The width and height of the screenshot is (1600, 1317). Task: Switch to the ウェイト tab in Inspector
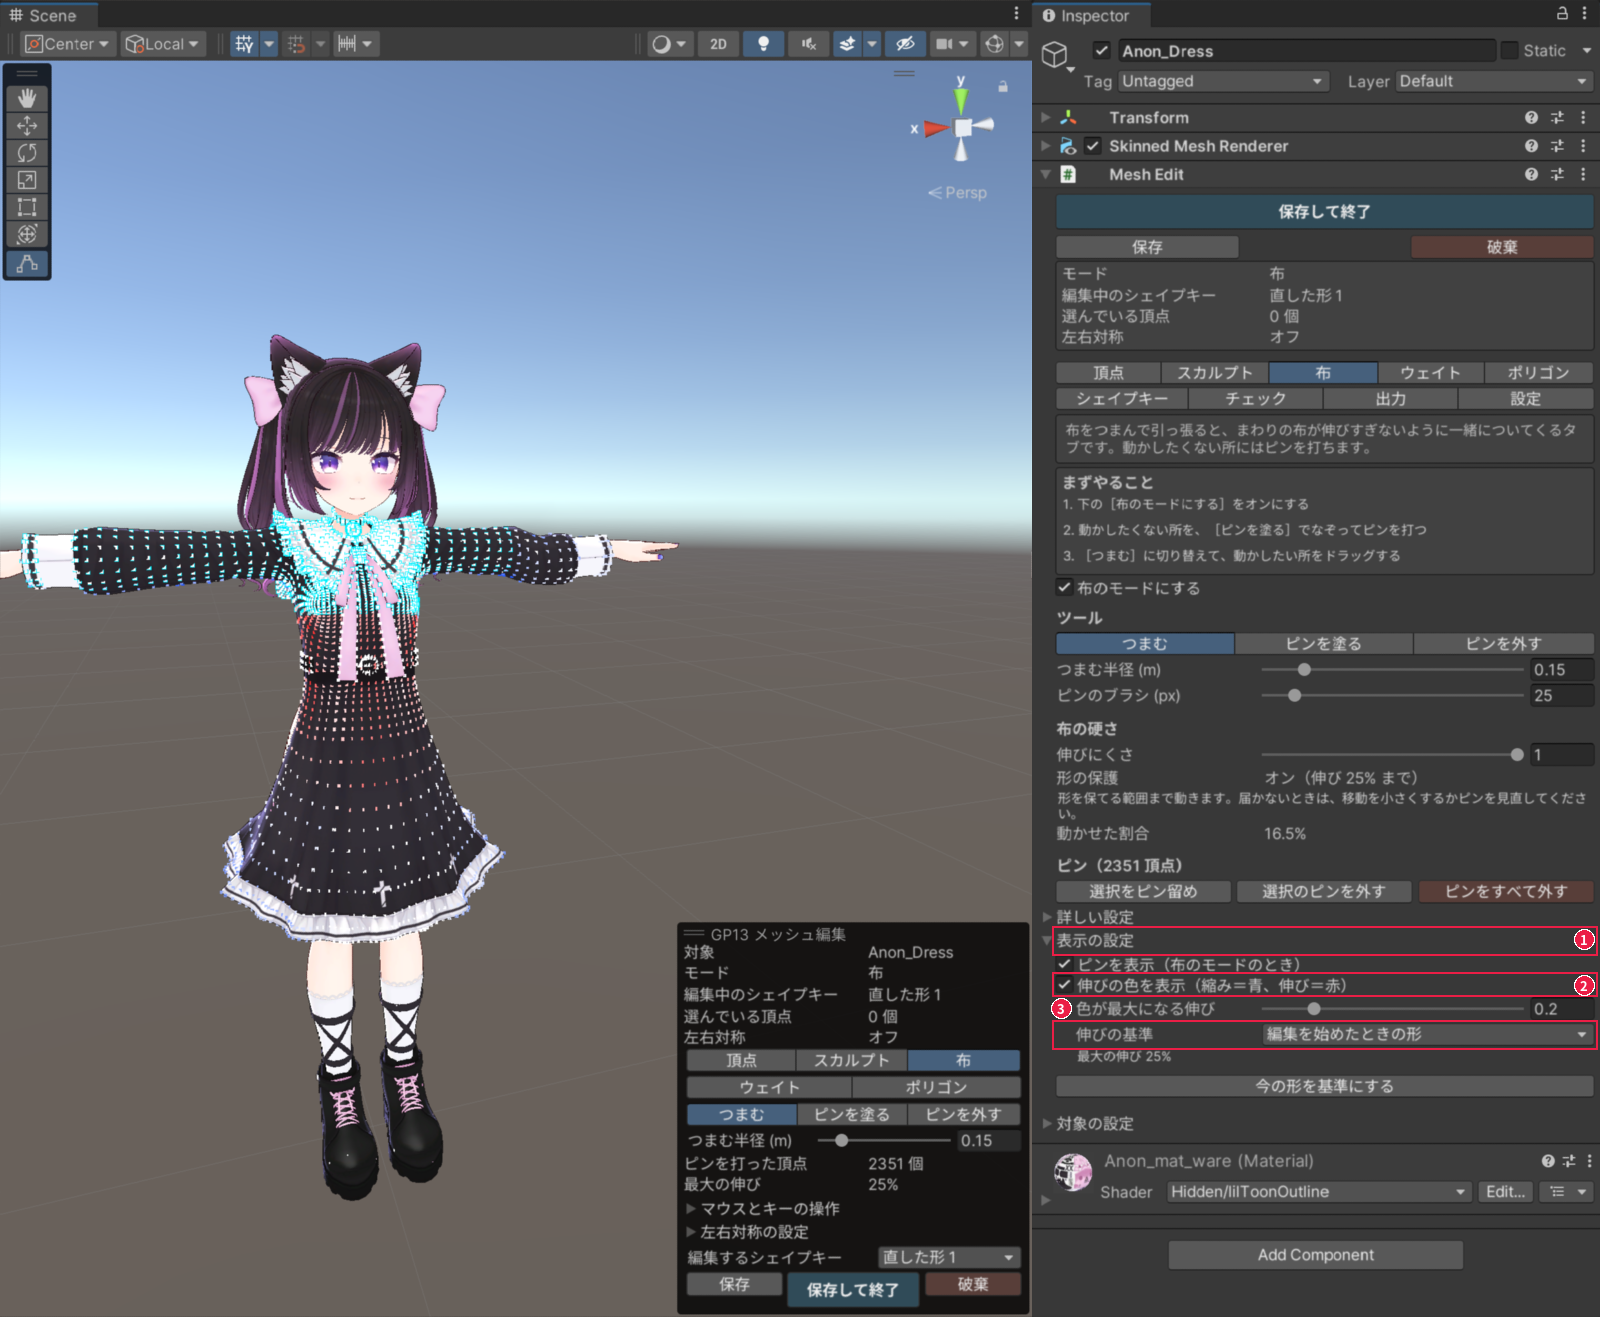tap(1431, 373)
